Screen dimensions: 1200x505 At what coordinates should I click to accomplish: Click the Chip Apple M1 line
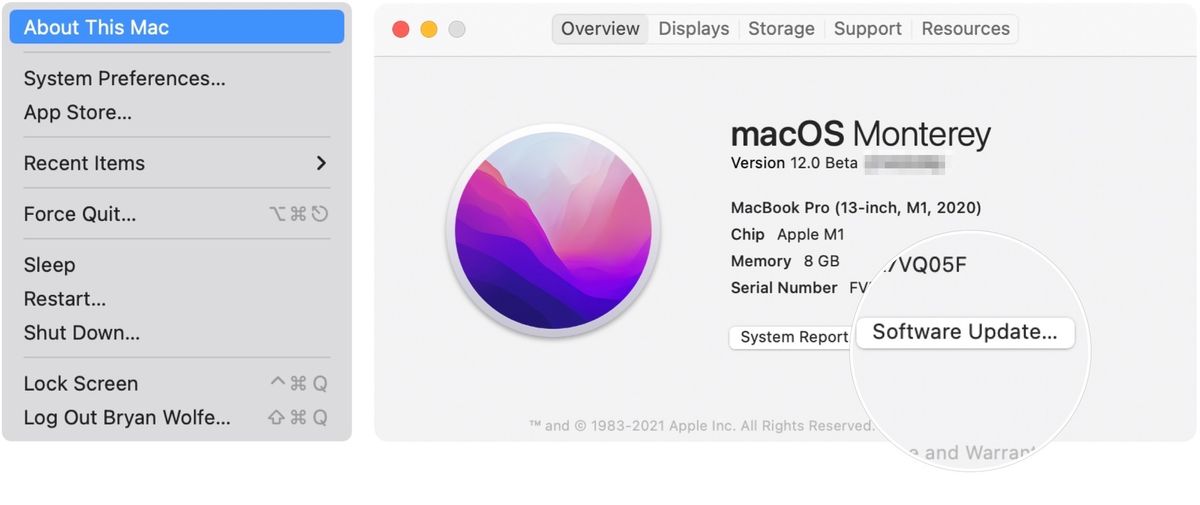pyautogui.click(x=788, y=234)
